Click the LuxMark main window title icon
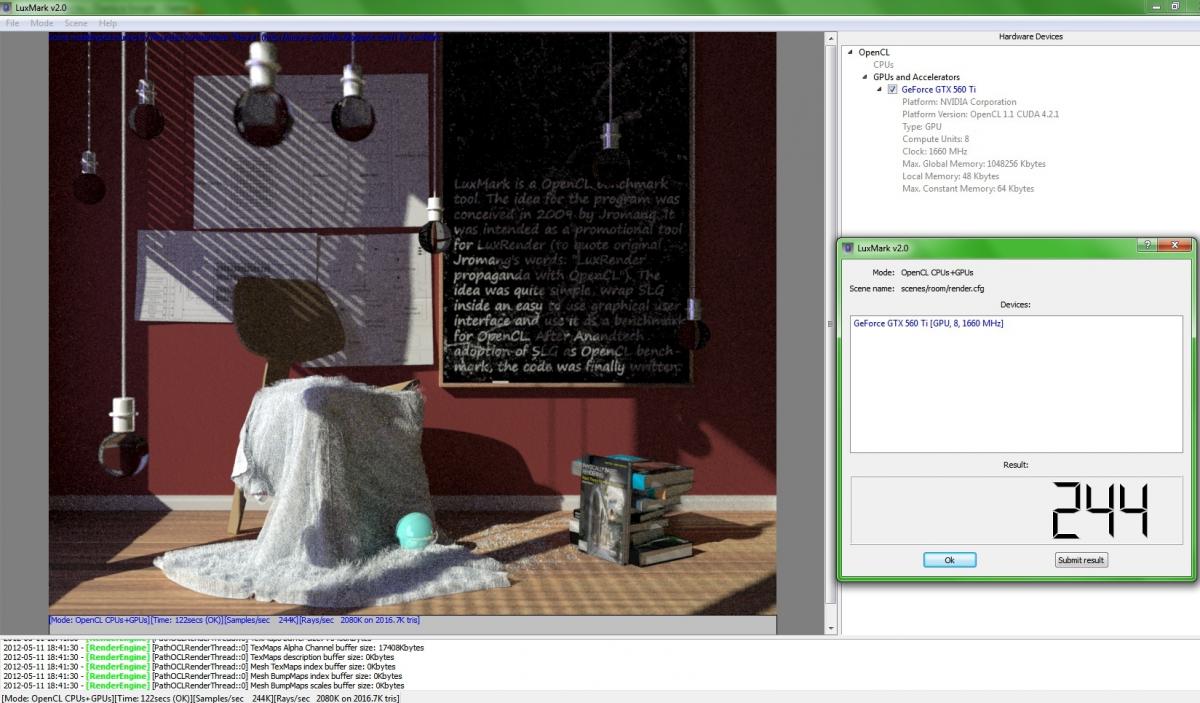The height and width of the screenshot is (703, 1200). [x=8, y=7]
